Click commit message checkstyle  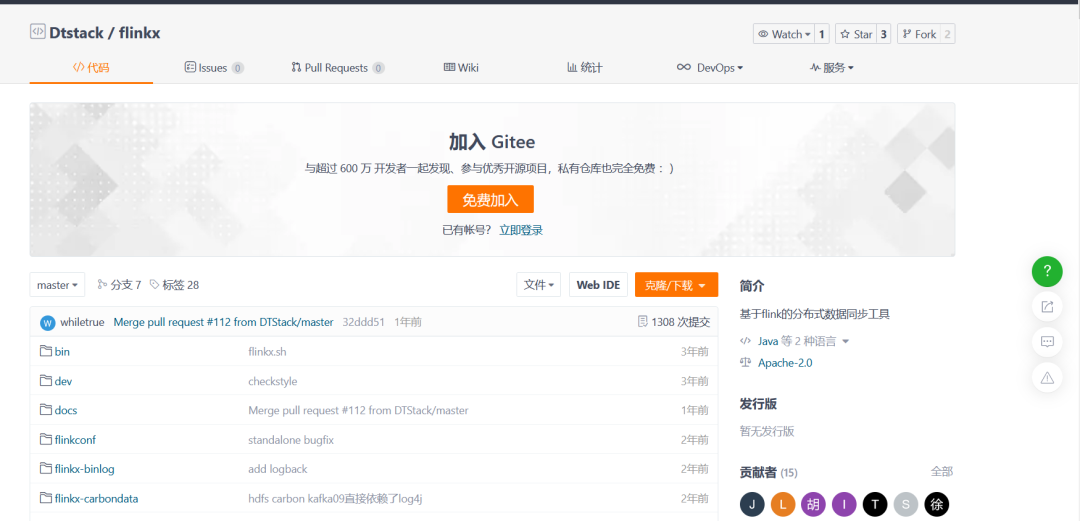(273, 380)
